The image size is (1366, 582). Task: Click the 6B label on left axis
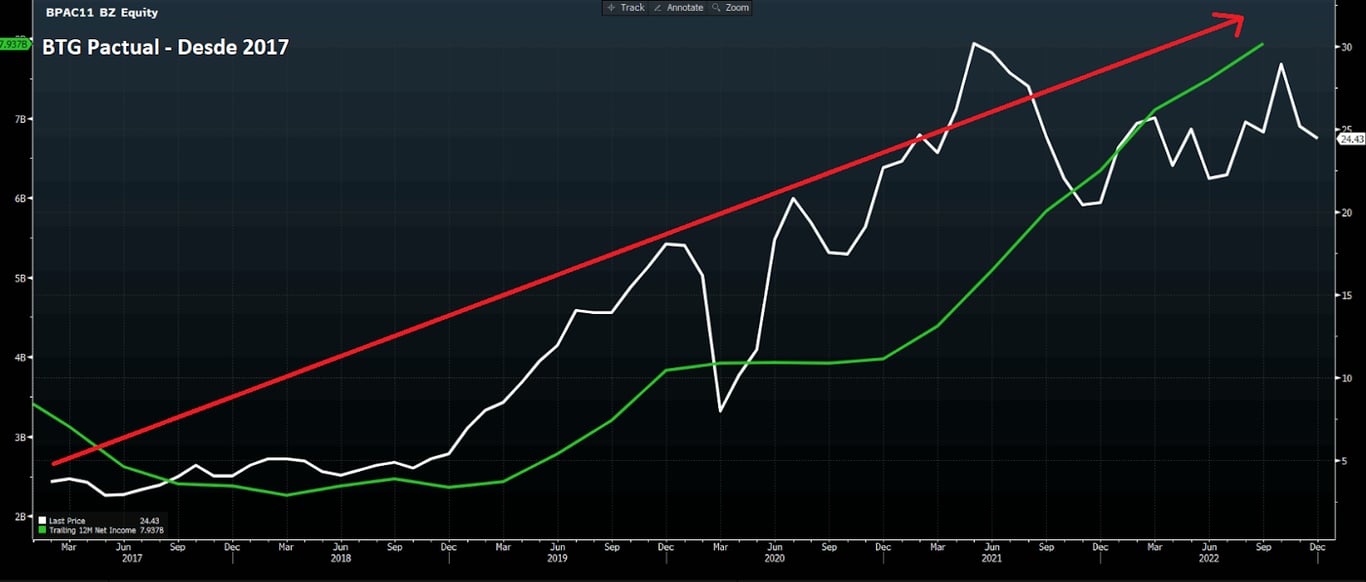pyautogui.click(x=21, y=198)
